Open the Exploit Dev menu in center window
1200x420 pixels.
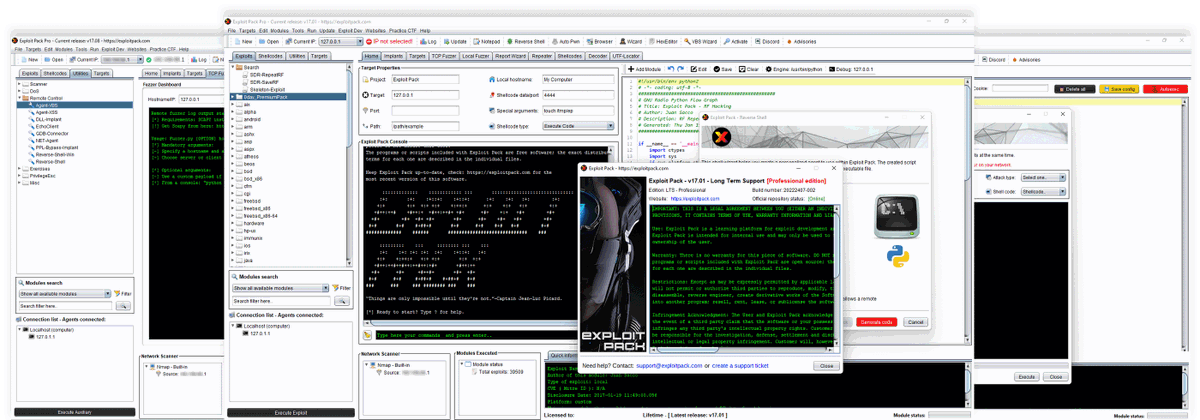(351, 31)
